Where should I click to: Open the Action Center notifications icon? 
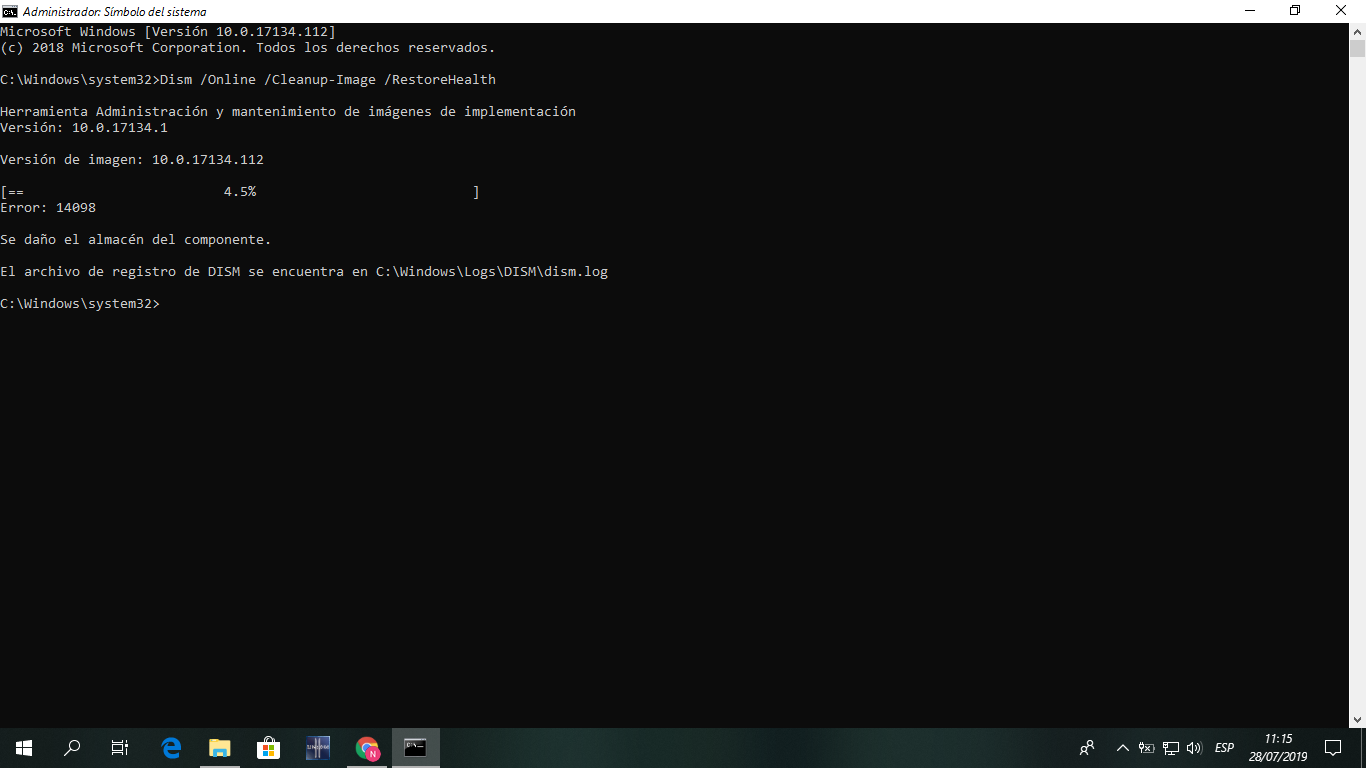[1333, 748]
